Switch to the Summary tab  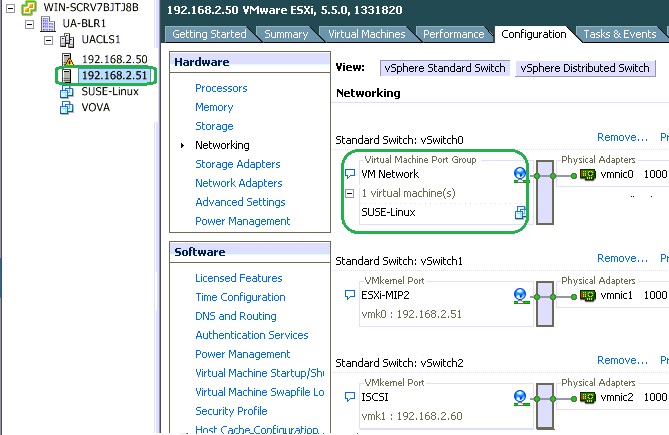point(286,34)
